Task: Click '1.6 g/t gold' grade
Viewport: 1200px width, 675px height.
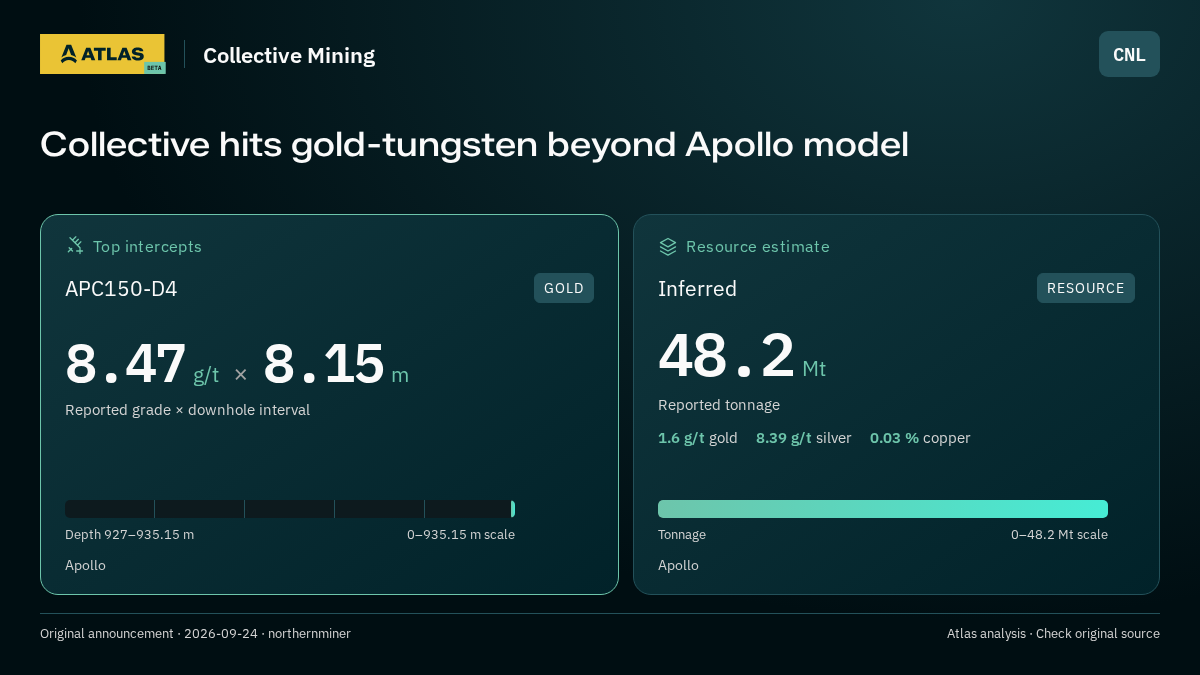Action: click(698, 438)
